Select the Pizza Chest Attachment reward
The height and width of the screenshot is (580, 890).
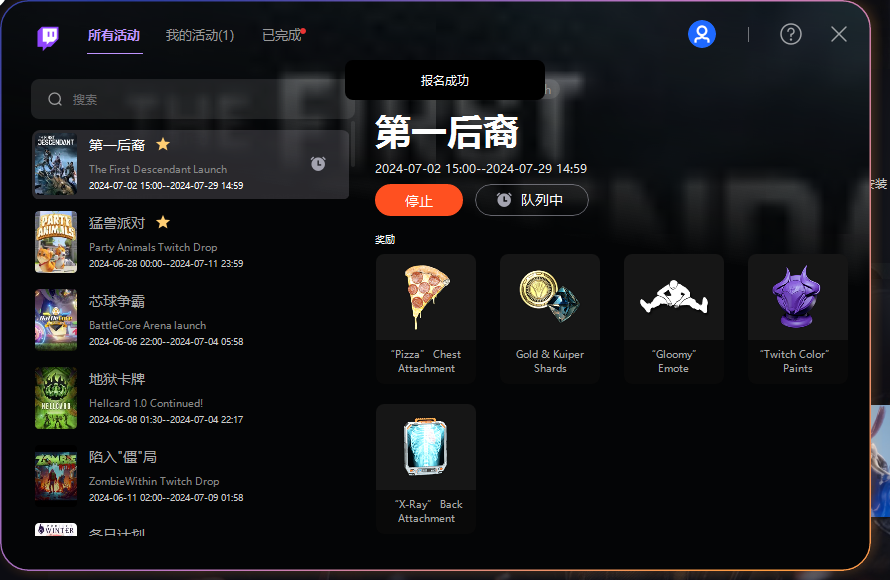pyautogui.click(x=426, y=318)
